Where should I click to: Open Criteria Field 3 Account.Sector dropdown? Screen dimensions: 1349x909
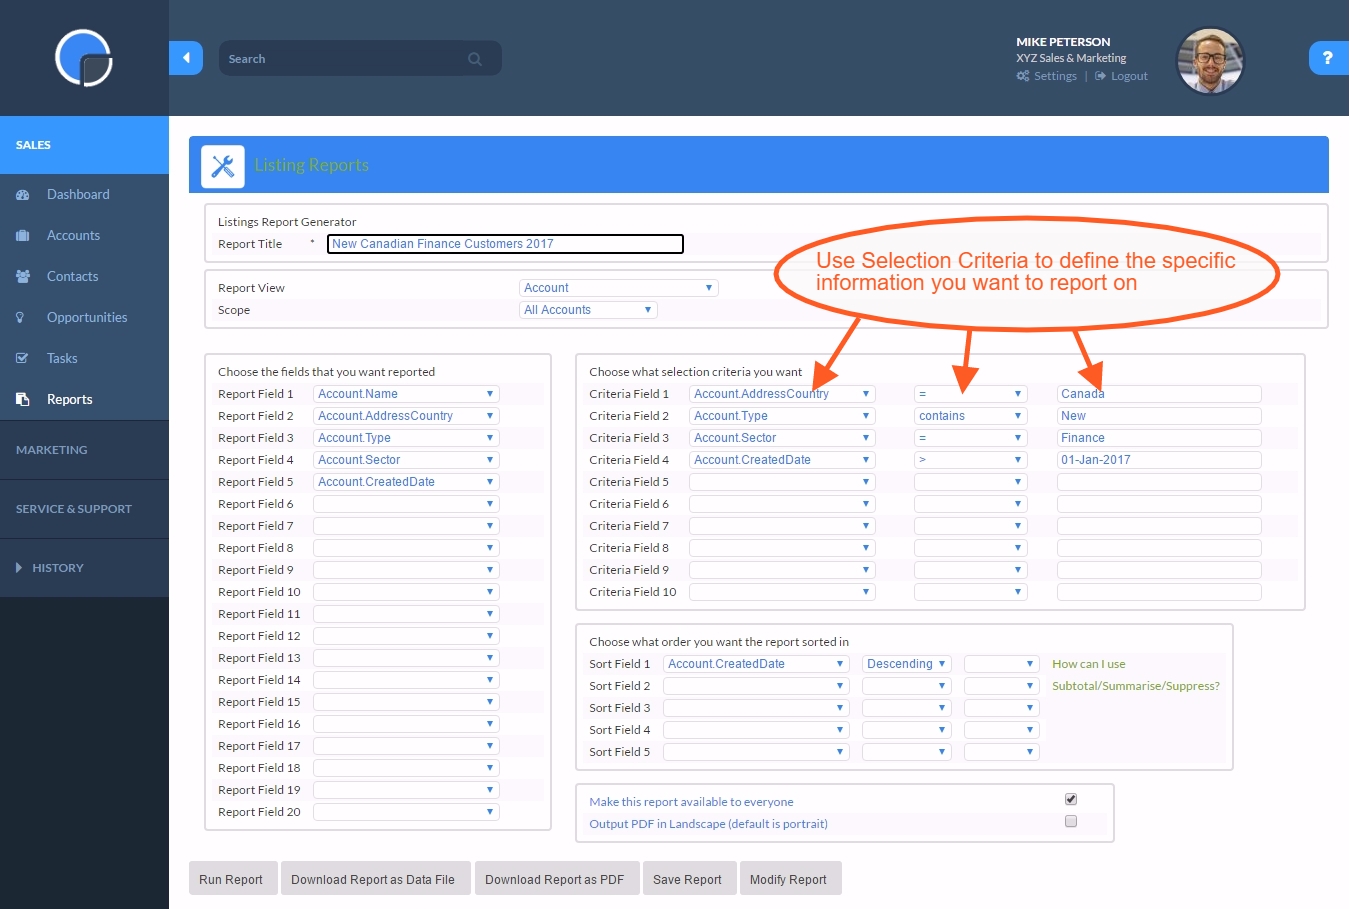click(782, 438)
